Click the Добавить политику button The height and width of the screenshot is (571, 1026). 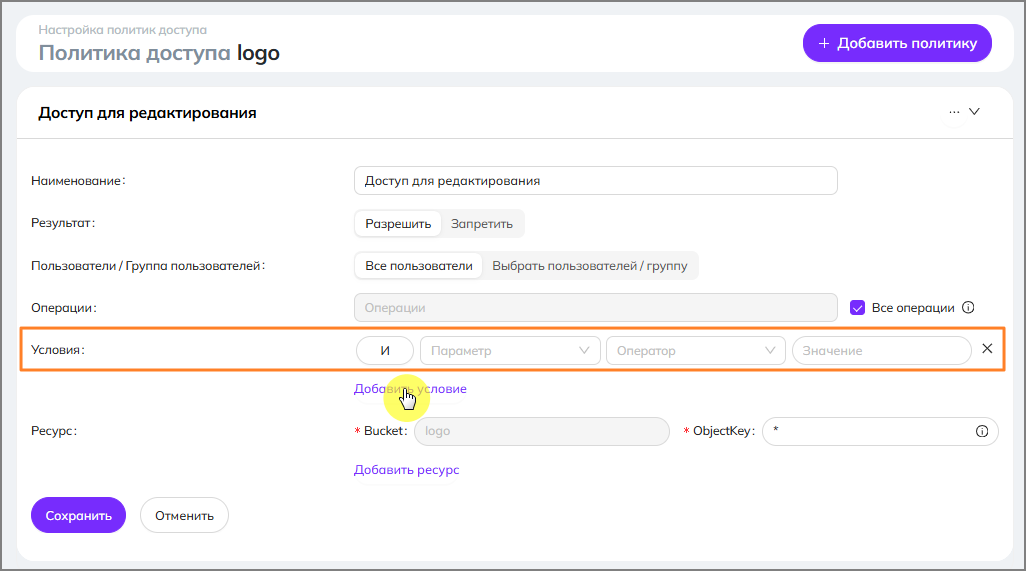(897, 43)
